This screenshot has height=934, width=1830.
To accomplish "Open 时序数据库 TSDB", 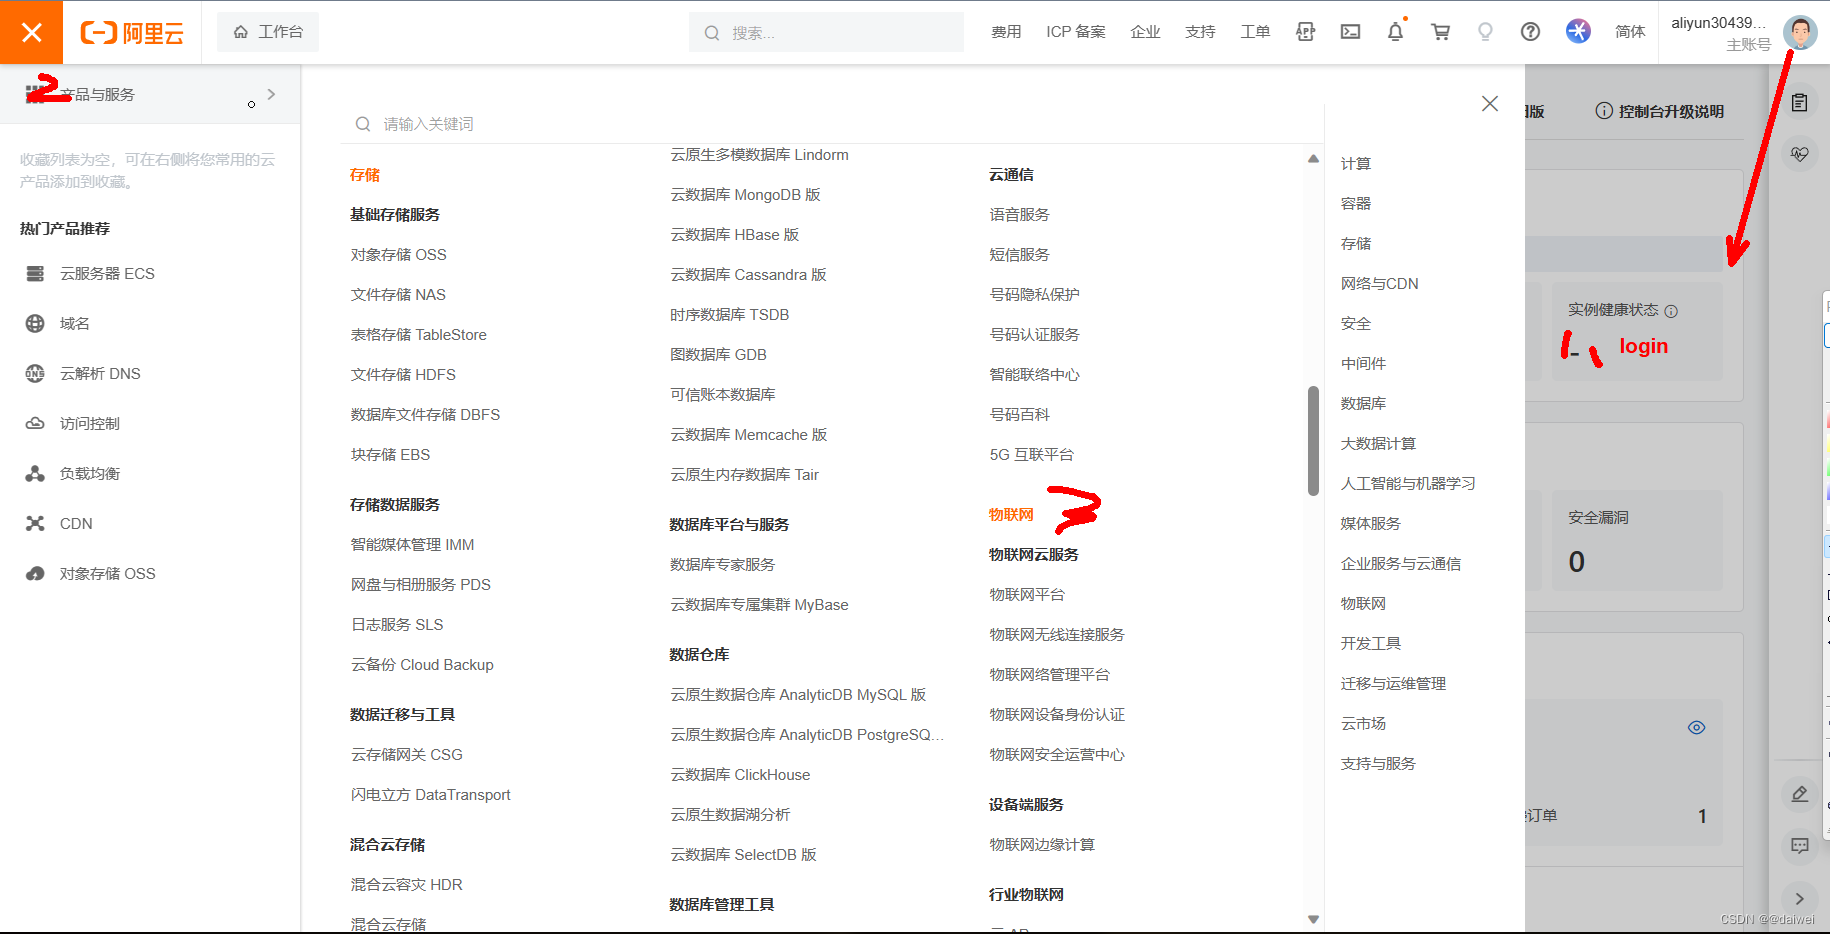I will click(729, 315).
